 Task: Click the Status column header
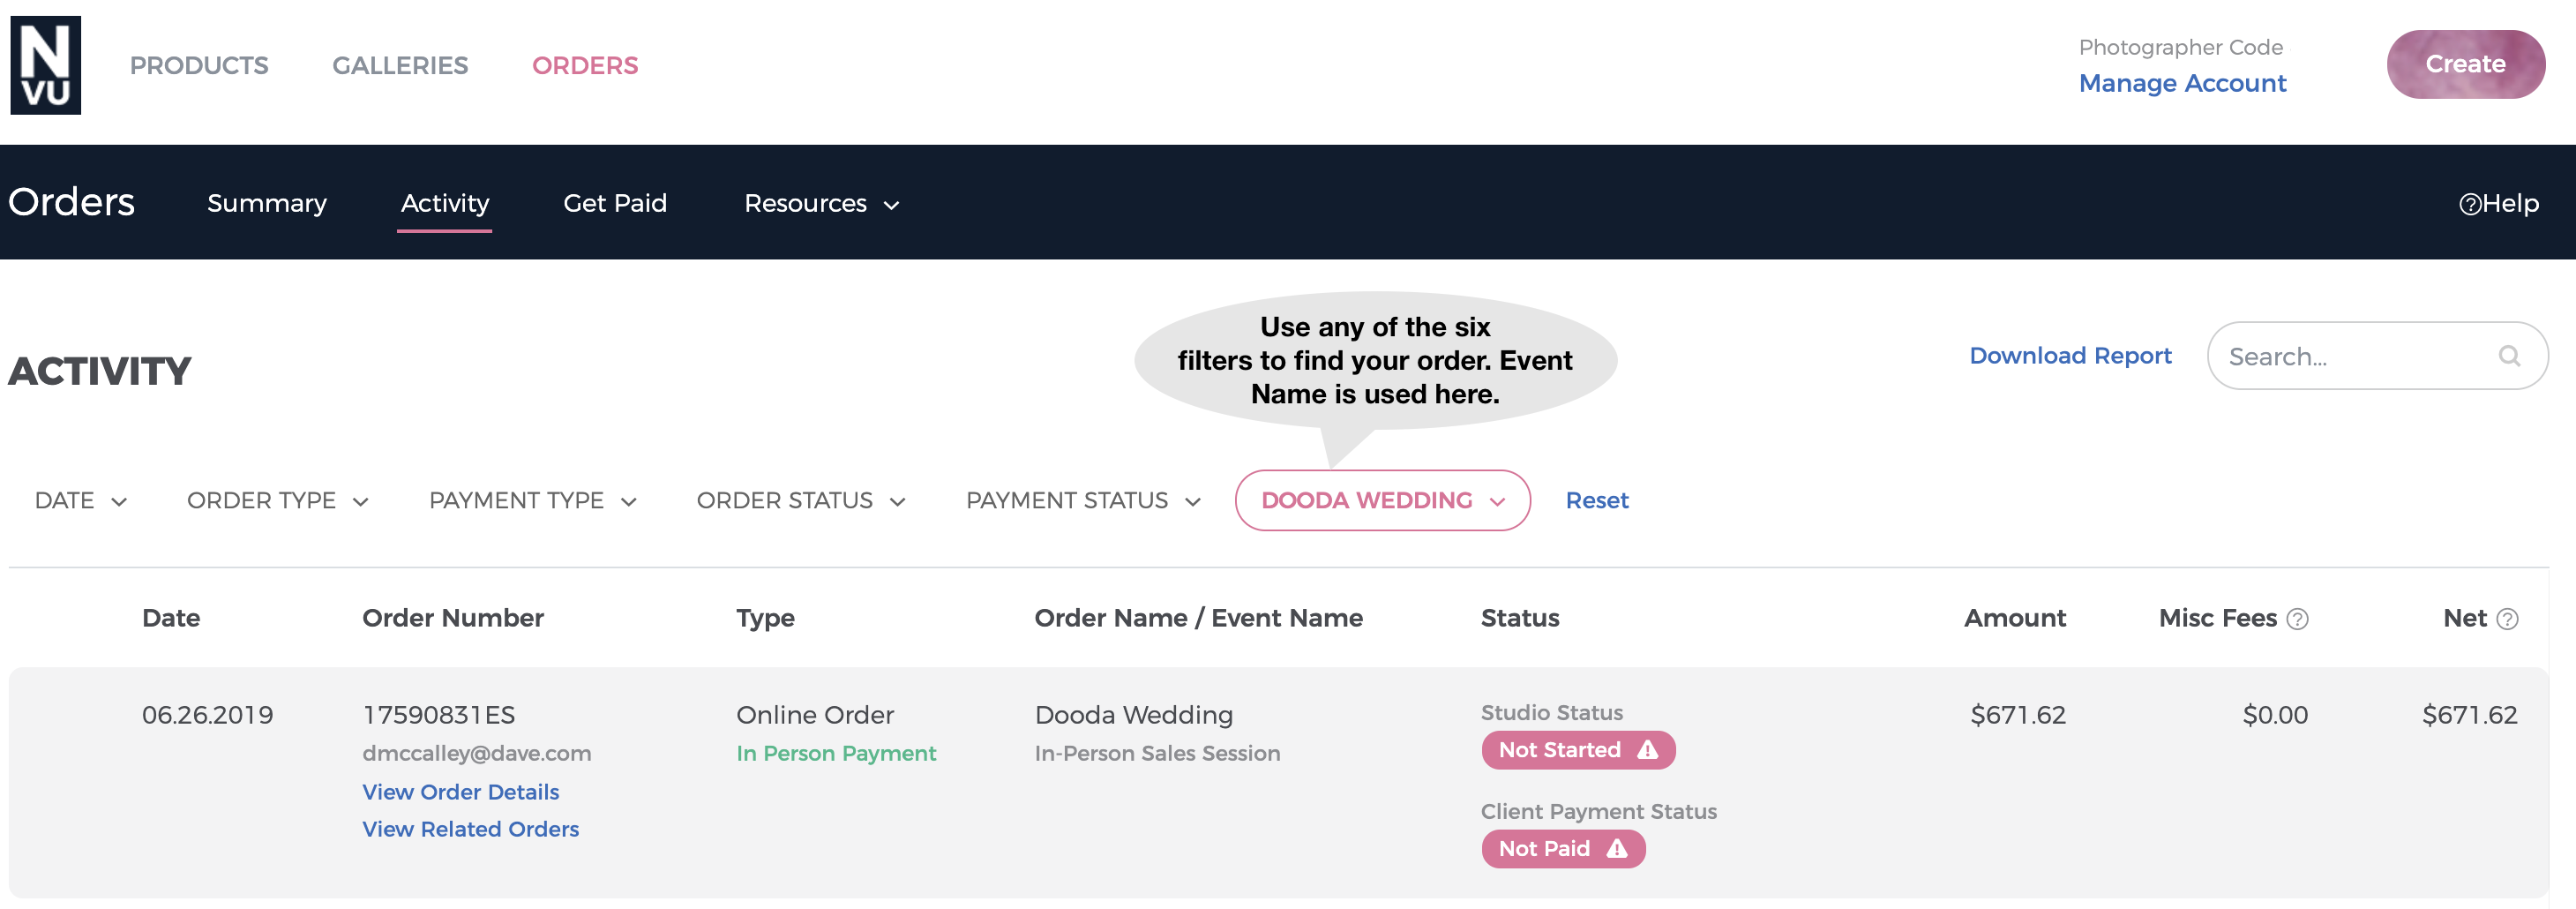(1520, 618)
